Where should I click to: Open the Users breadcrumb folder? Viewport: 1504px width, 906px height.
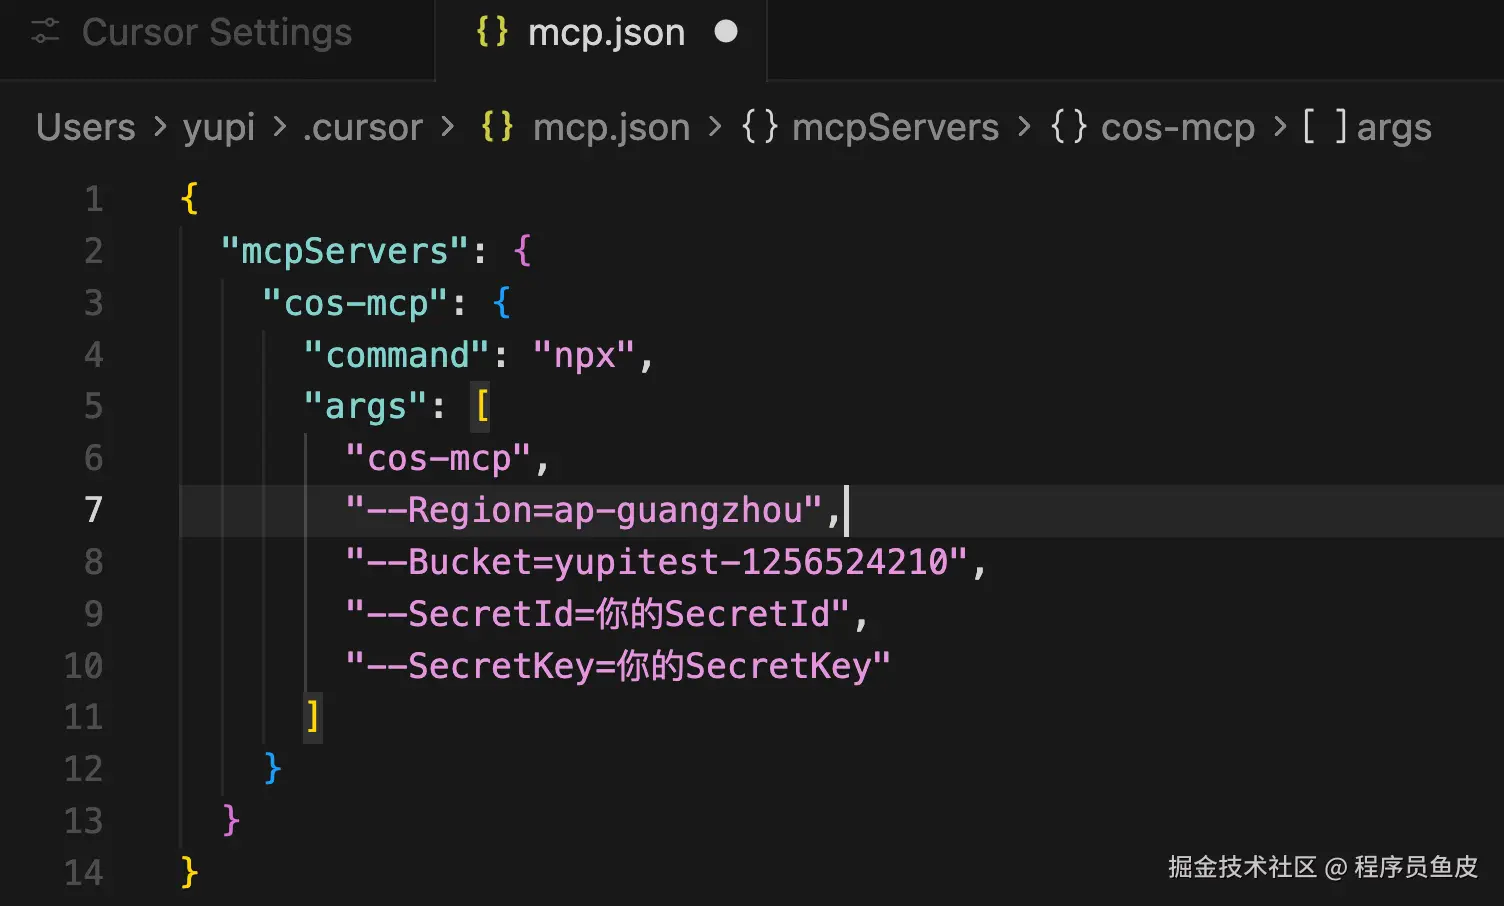(86, 127)
